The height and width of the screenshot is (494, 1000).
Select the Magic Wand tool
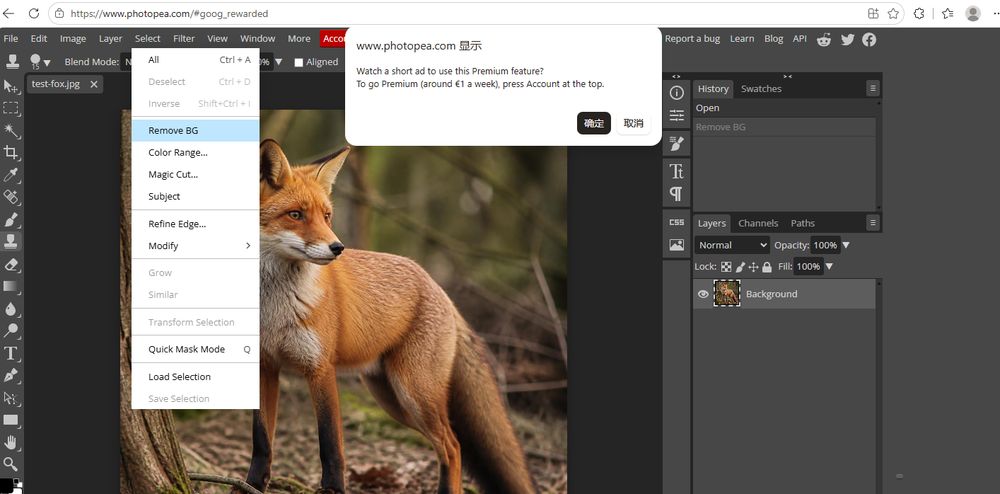pyautogui.click(x=11, y=130)
